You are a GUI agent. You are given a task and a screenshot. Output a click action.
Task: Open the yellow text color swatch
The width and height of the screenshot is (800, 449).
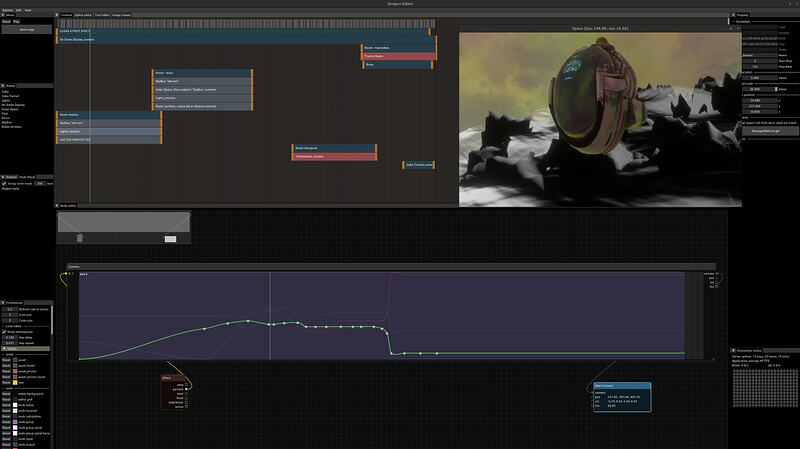(15, 383)
